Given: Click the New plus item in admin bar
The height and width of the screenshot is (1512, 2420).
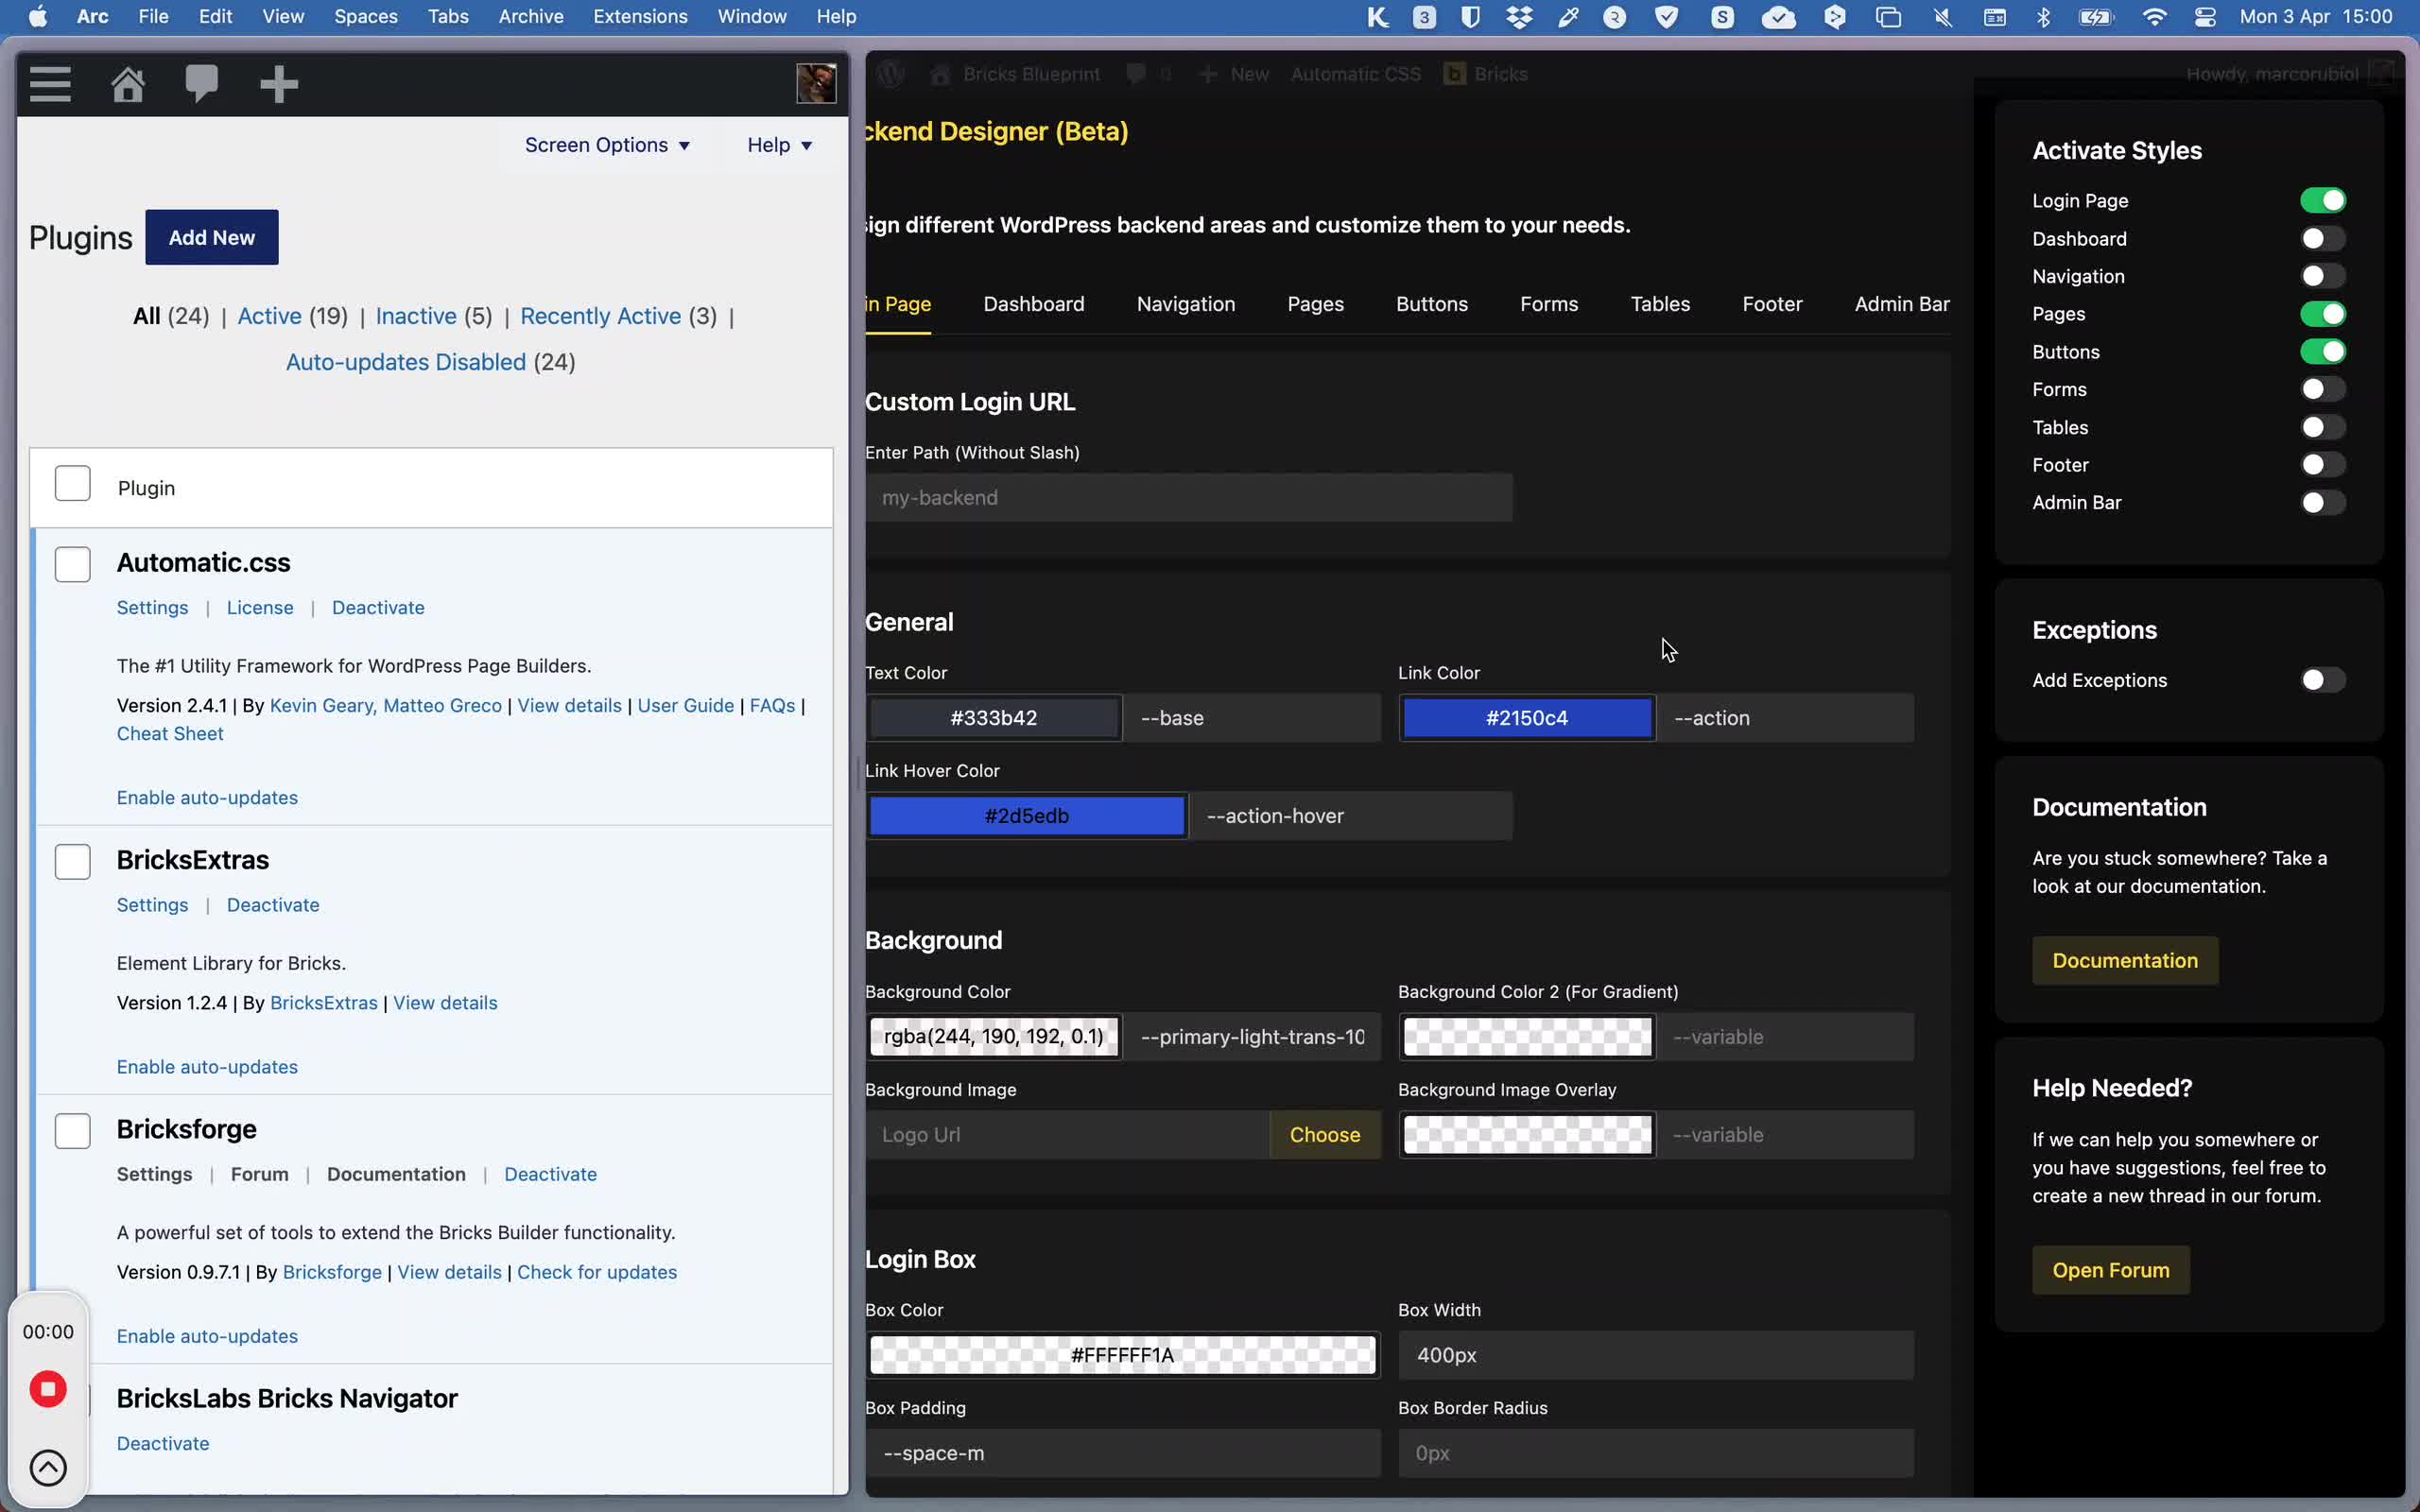Looking at the screenshot, I should coord(1233,74).
